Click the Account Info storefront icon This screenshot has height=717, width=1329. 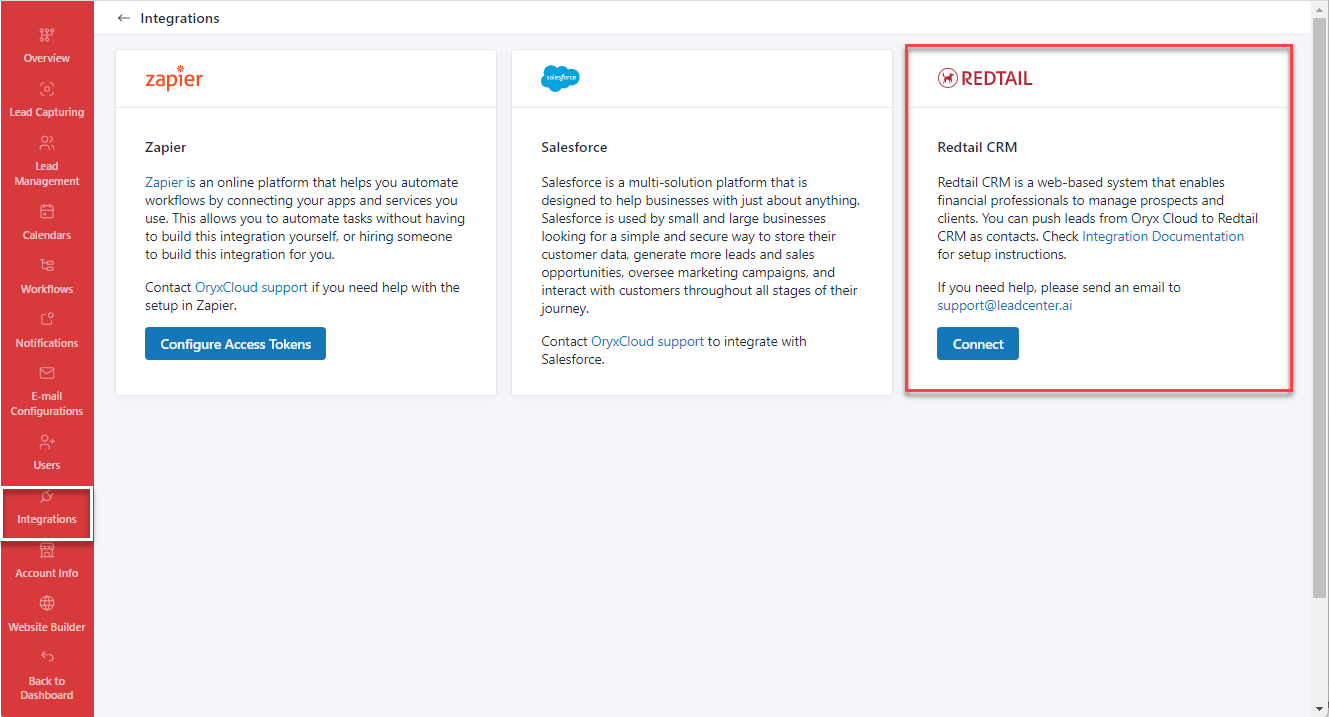tap(47, 550)
